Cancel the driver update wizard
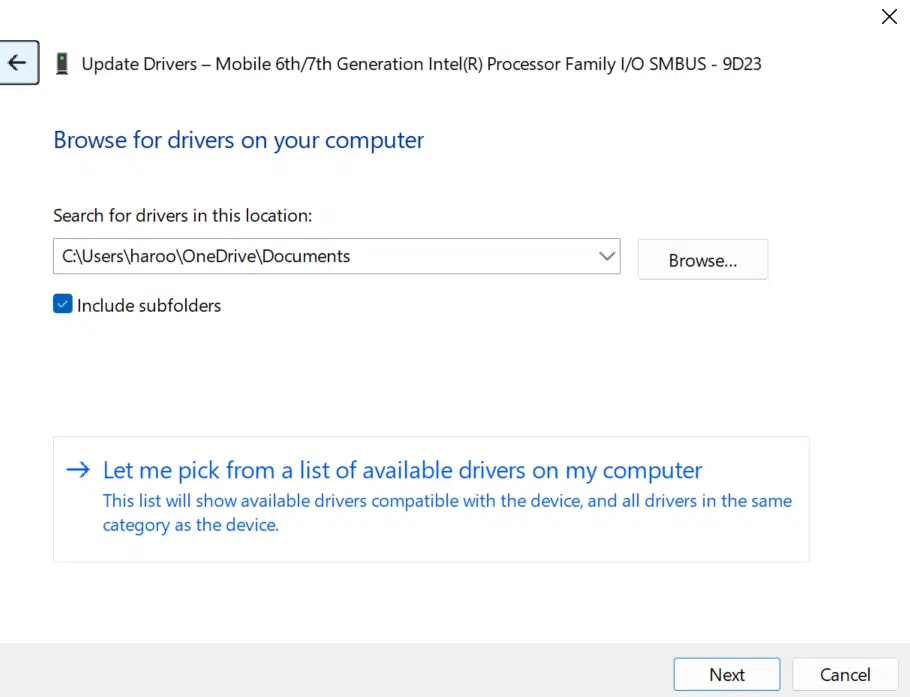Image resolution: width=910 pixels, height=697 pixels. click(x=845, y=674)
